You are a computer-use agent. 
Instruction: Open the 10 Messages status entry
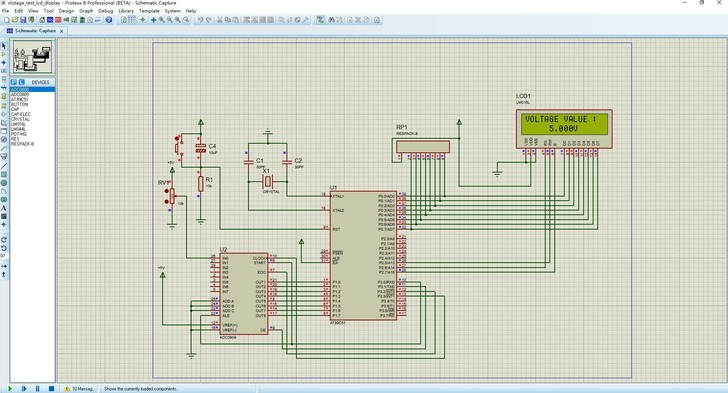[x=79, y=389]
